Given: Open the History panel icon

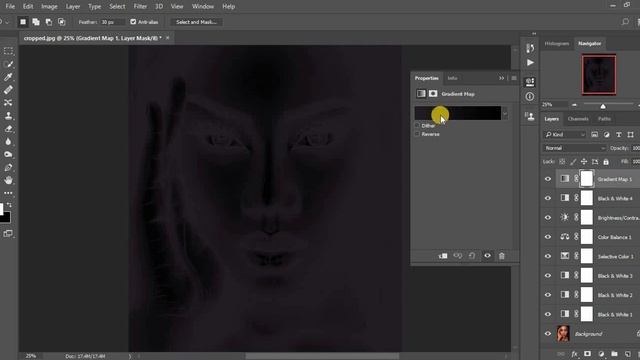Looking at the screenshot, I should 530,48.
